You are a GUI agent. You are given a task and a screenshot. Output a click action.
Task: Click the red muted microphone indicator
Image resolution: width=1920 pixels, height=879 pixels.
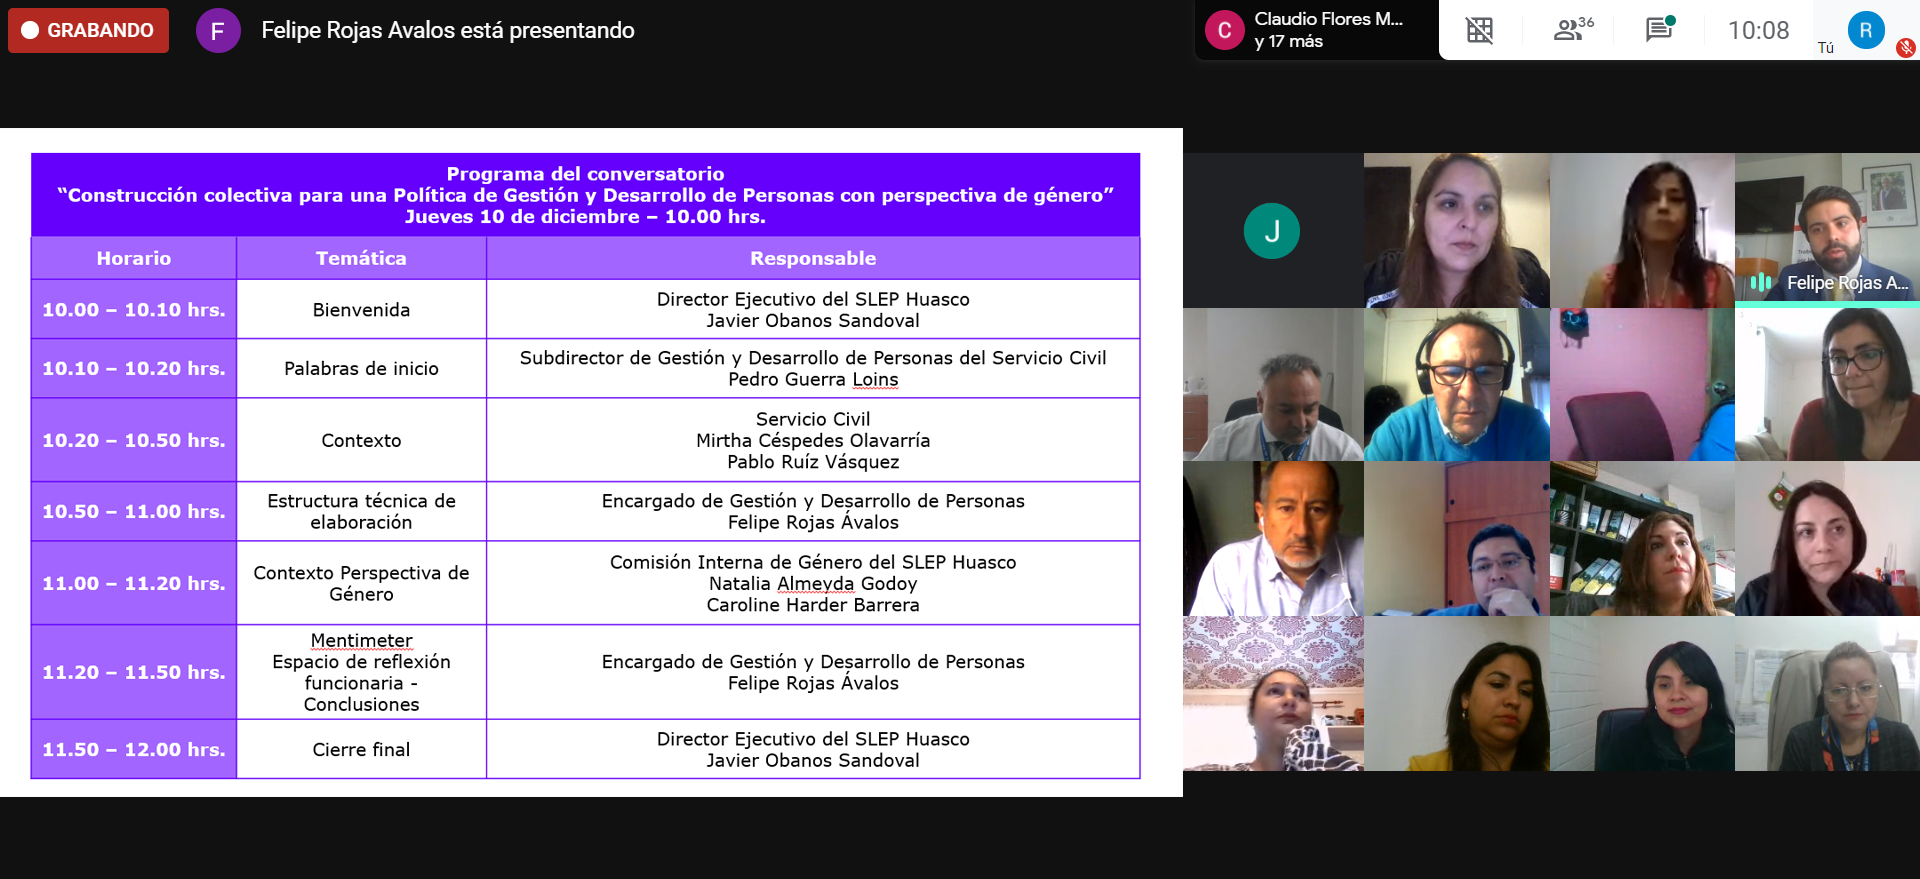tap(1906, 48)
